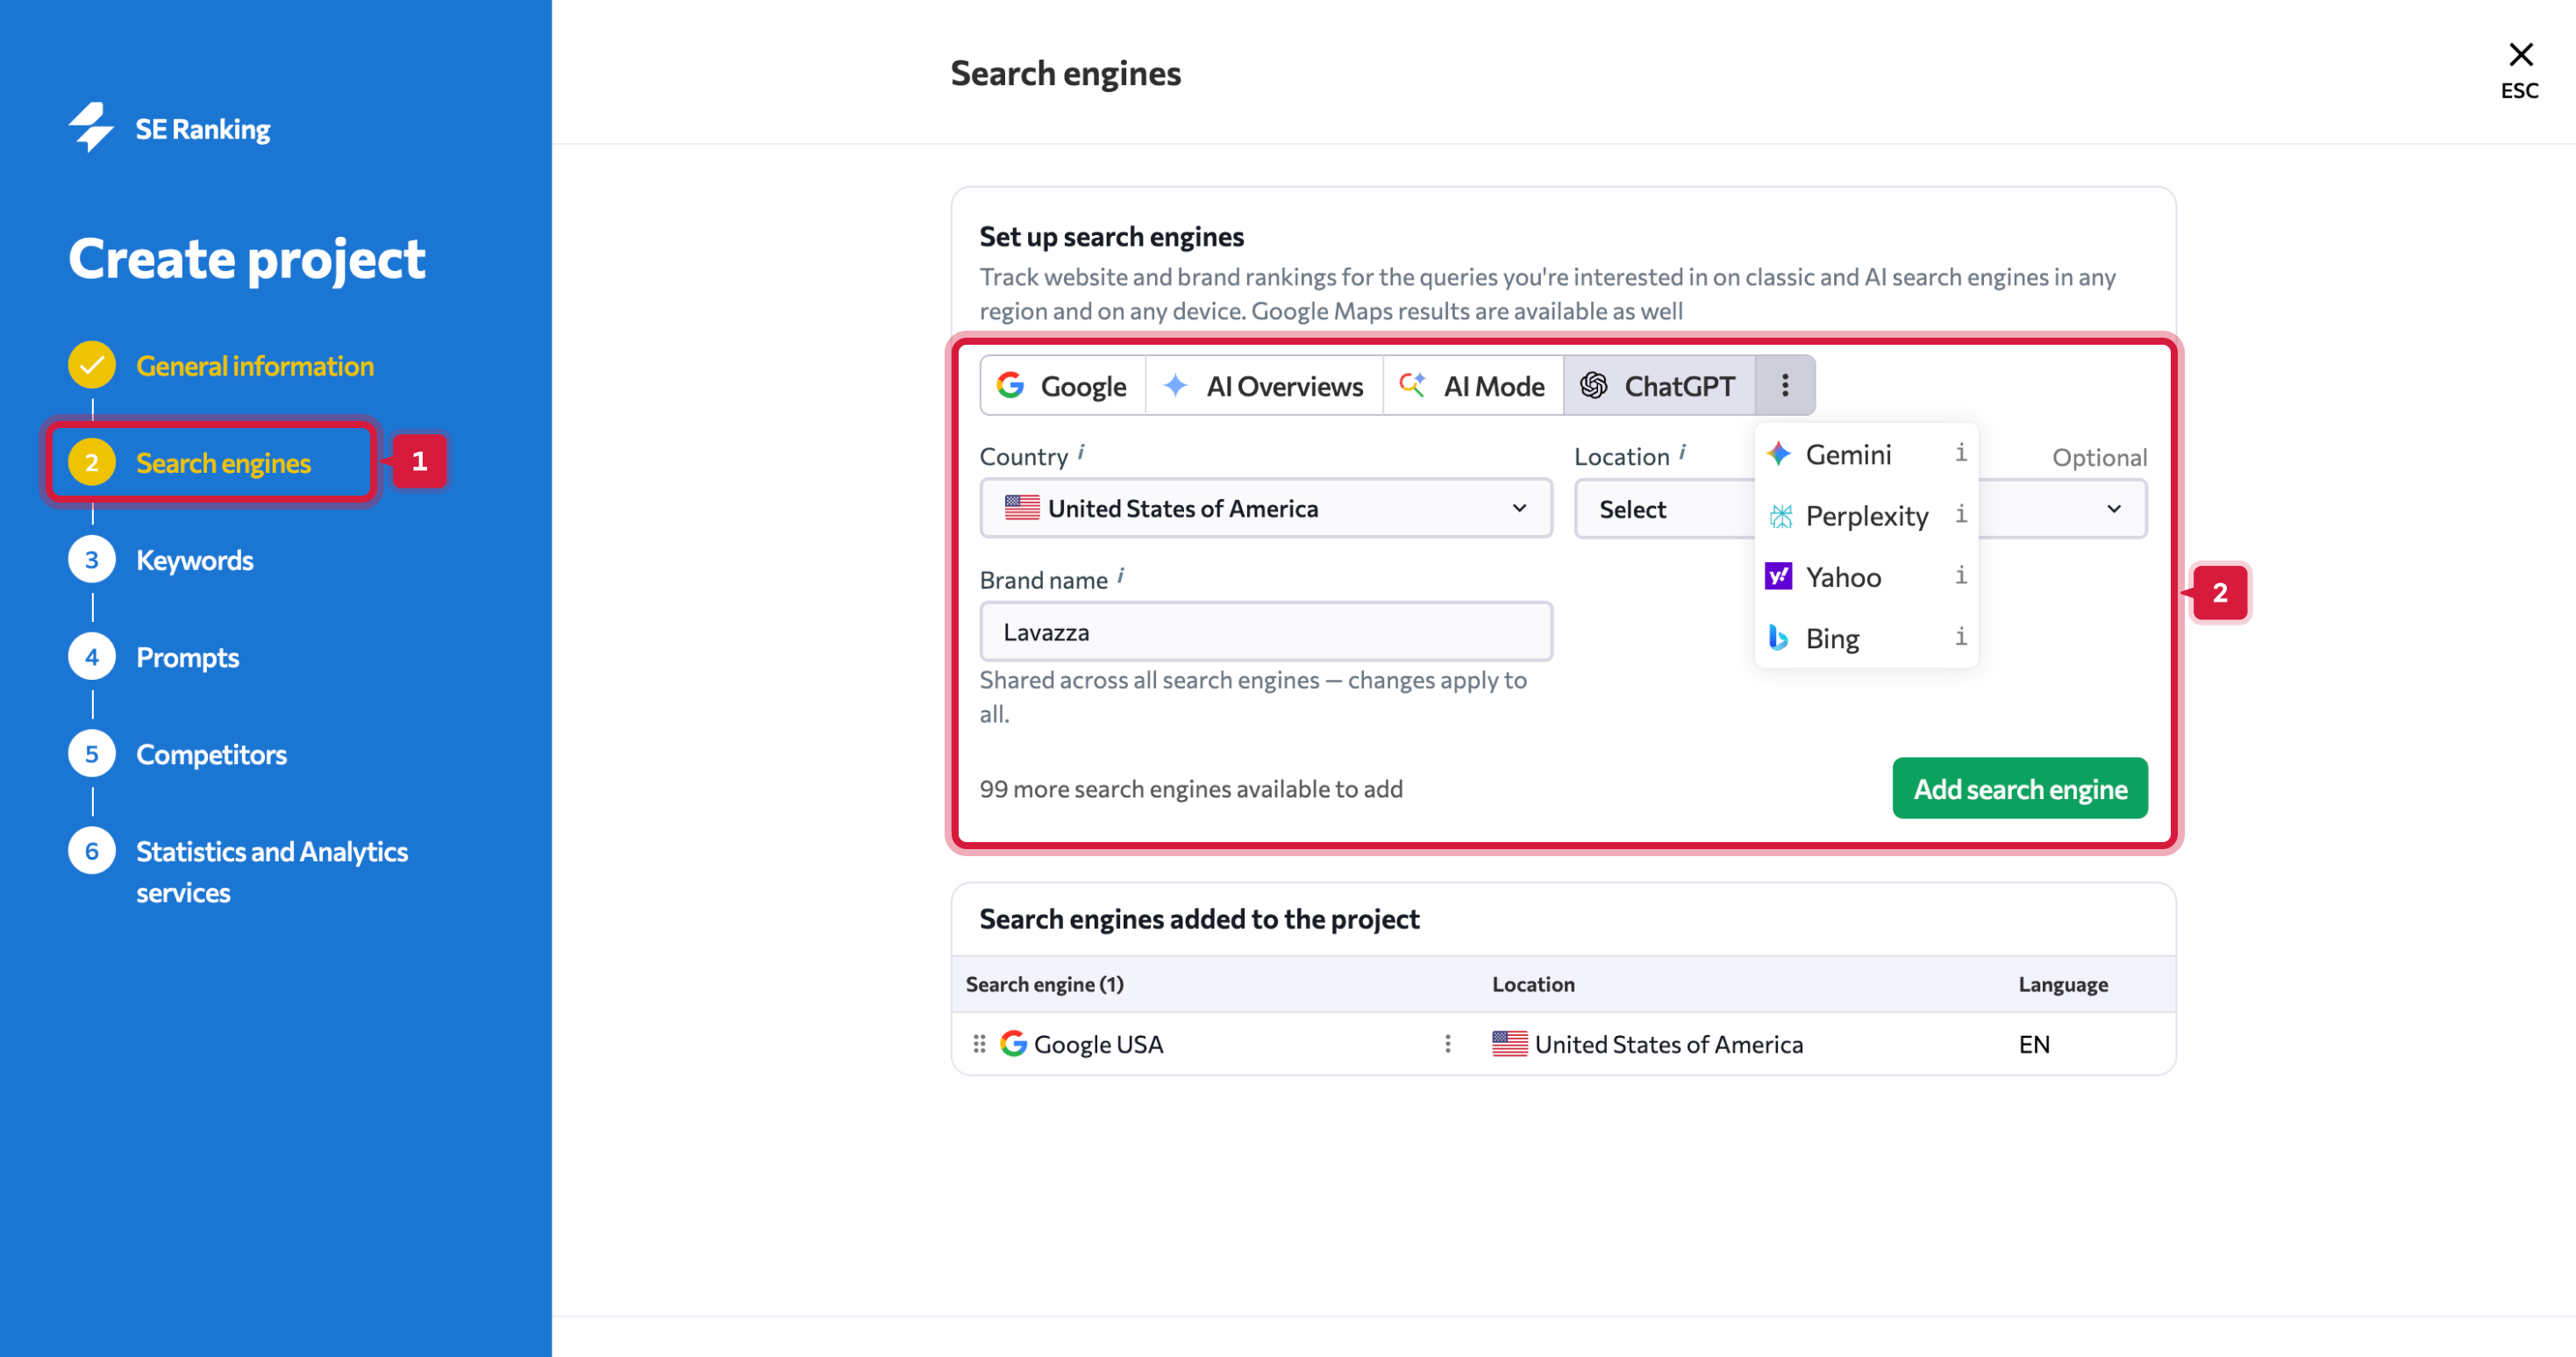Click the info icon next to Gemini
2576x1357 pixels.
[1960, 454]
